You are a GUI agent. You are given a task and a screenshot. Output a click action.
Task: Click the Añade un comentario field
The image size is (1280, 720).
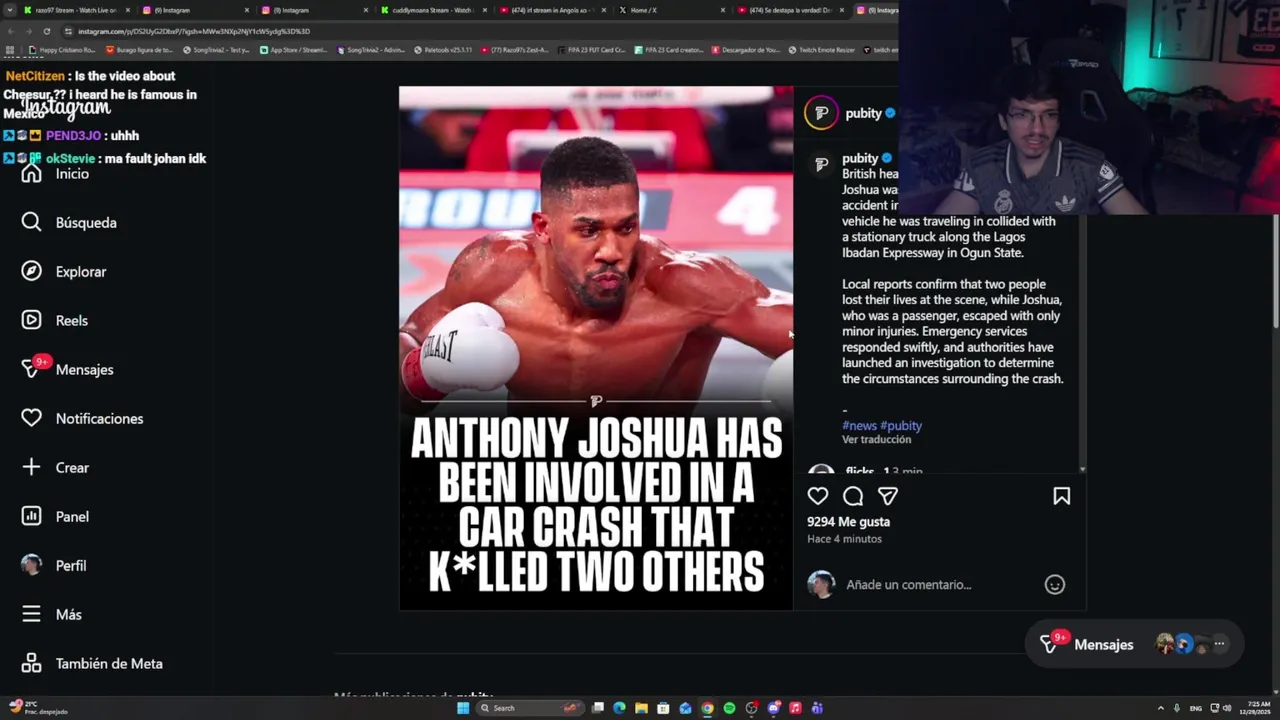[x=940, y=585]
